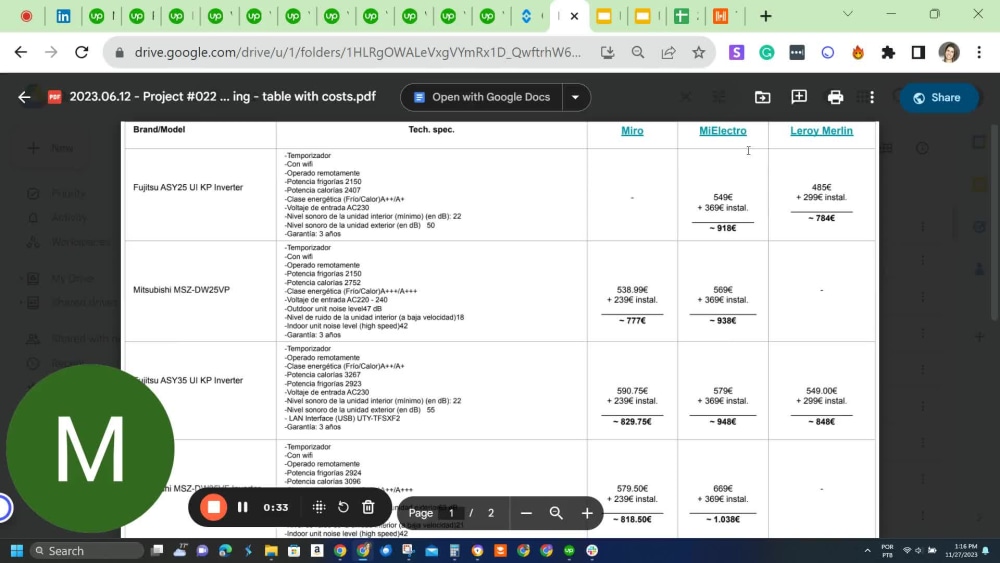Go back with the PDF viewer back arrow

pyautogui.click(x=24, y=97)
